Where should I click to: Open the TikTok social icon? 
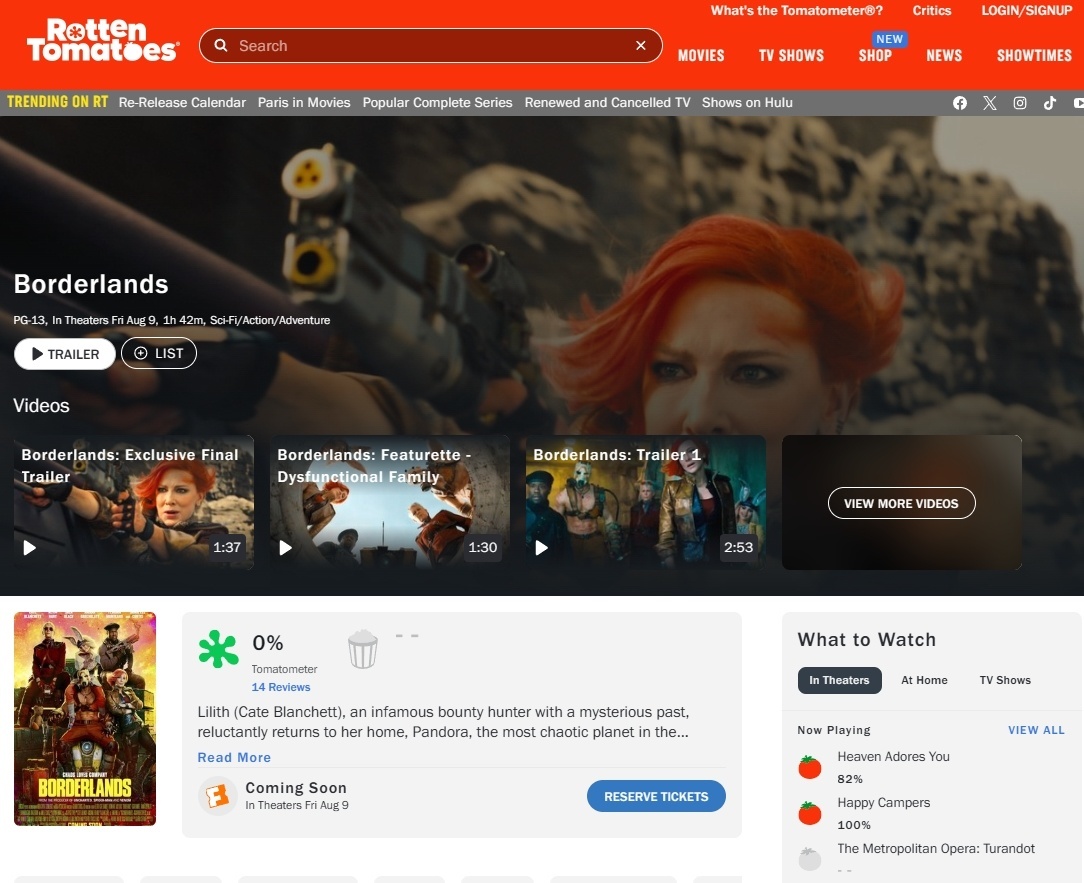(x=1049, y=103)
